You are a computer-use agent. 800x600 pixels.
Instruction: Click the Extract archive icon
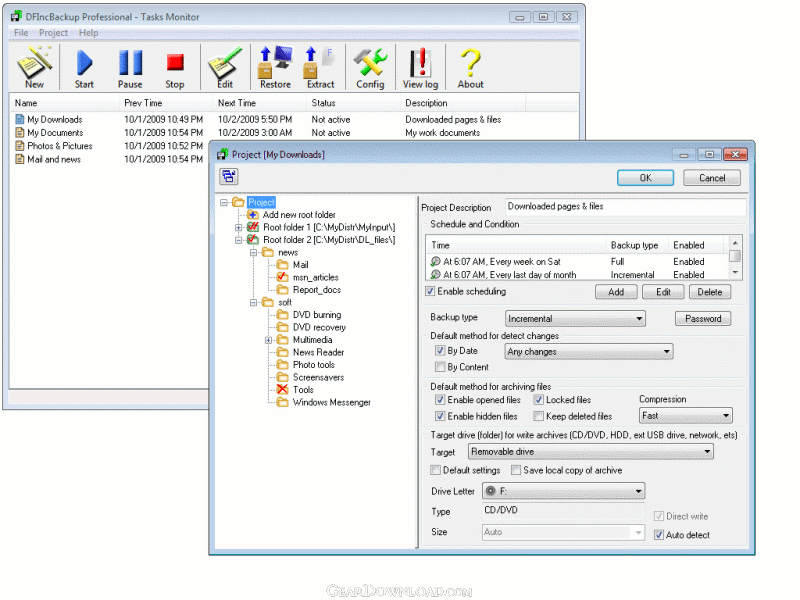click(x=320, y=68)
